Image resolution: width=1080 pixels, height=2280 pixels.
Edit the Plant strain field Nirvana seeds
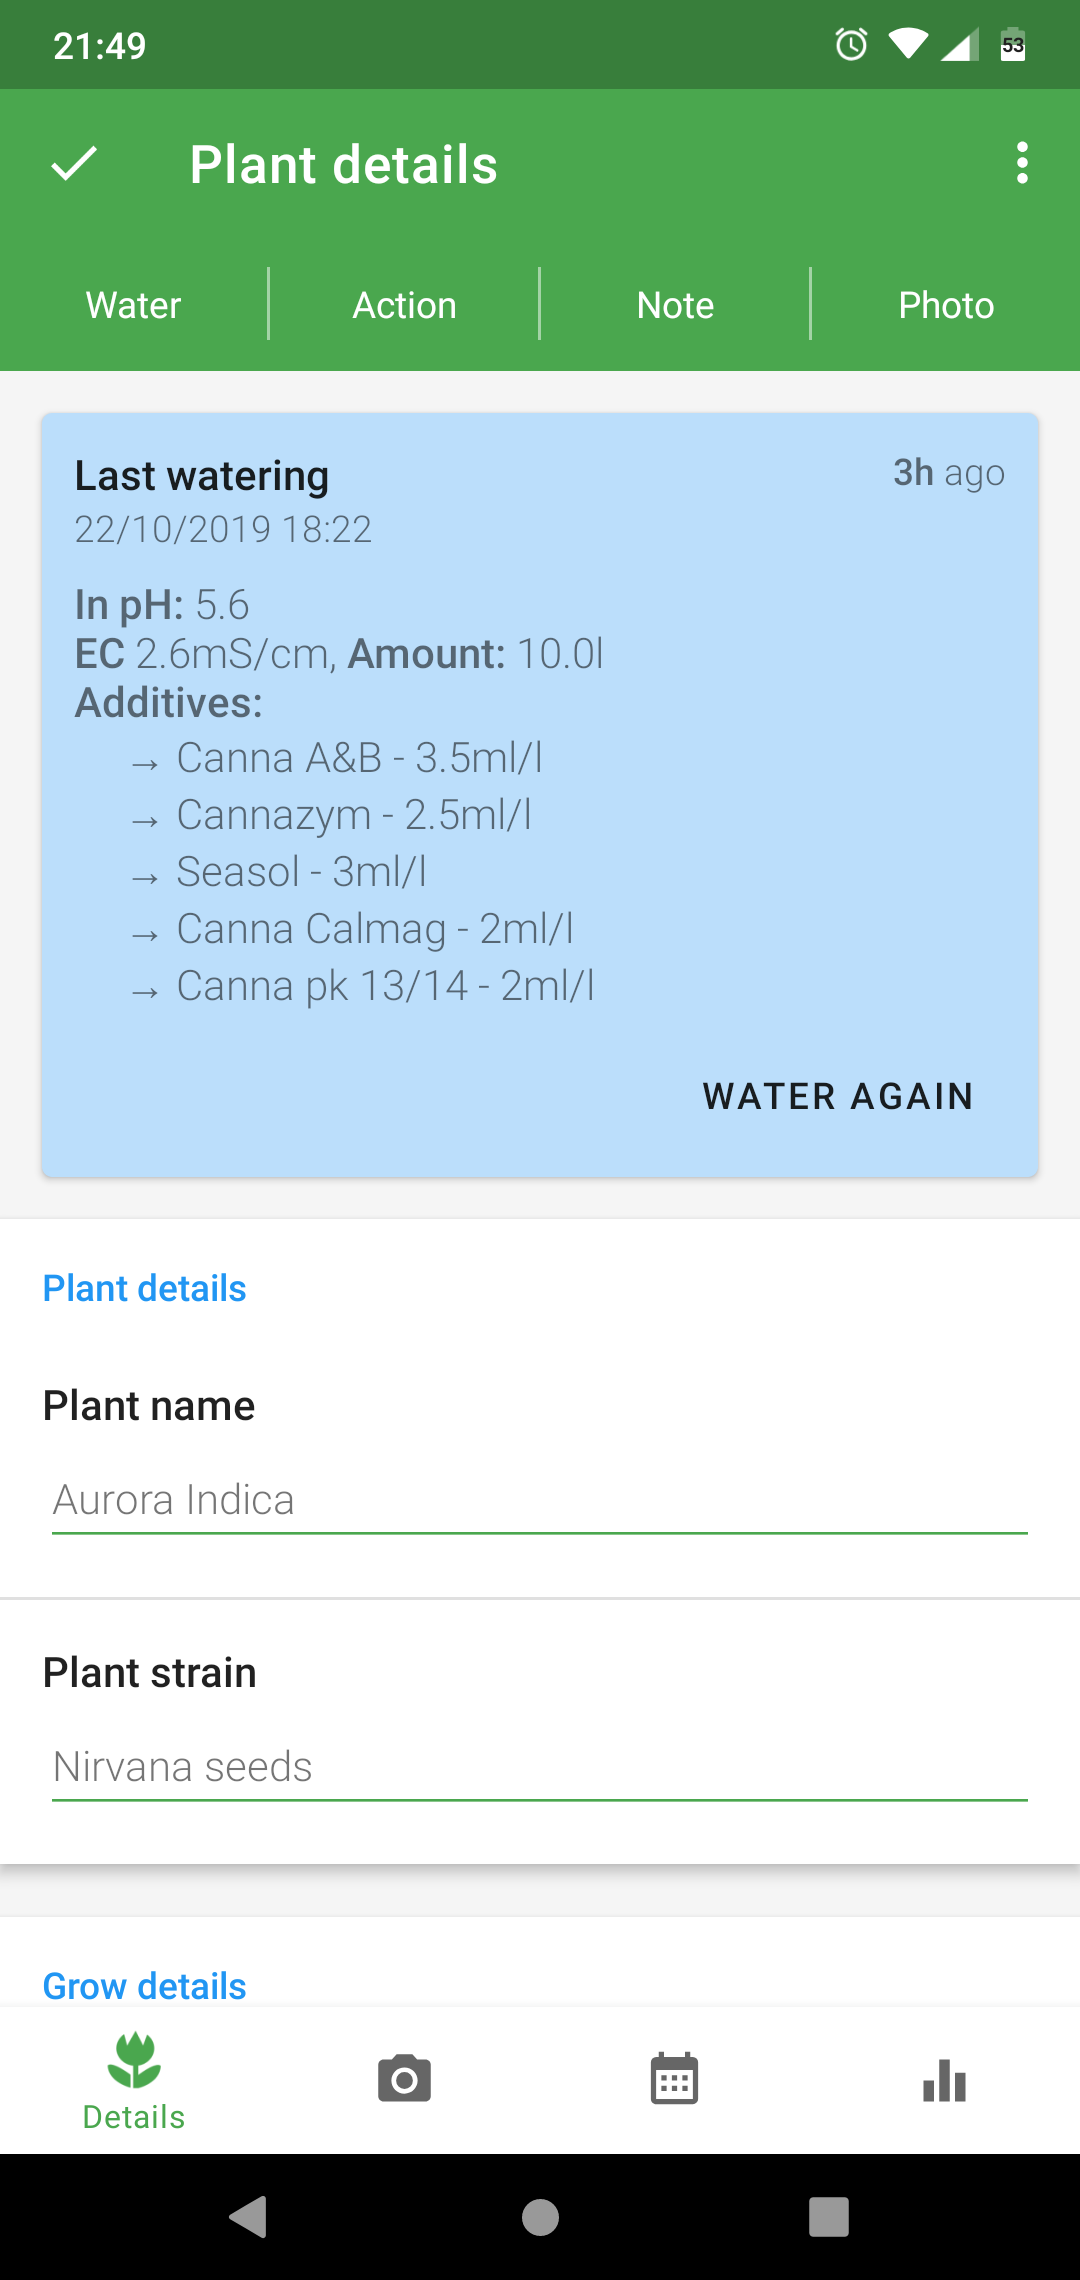coord(539,1767)
